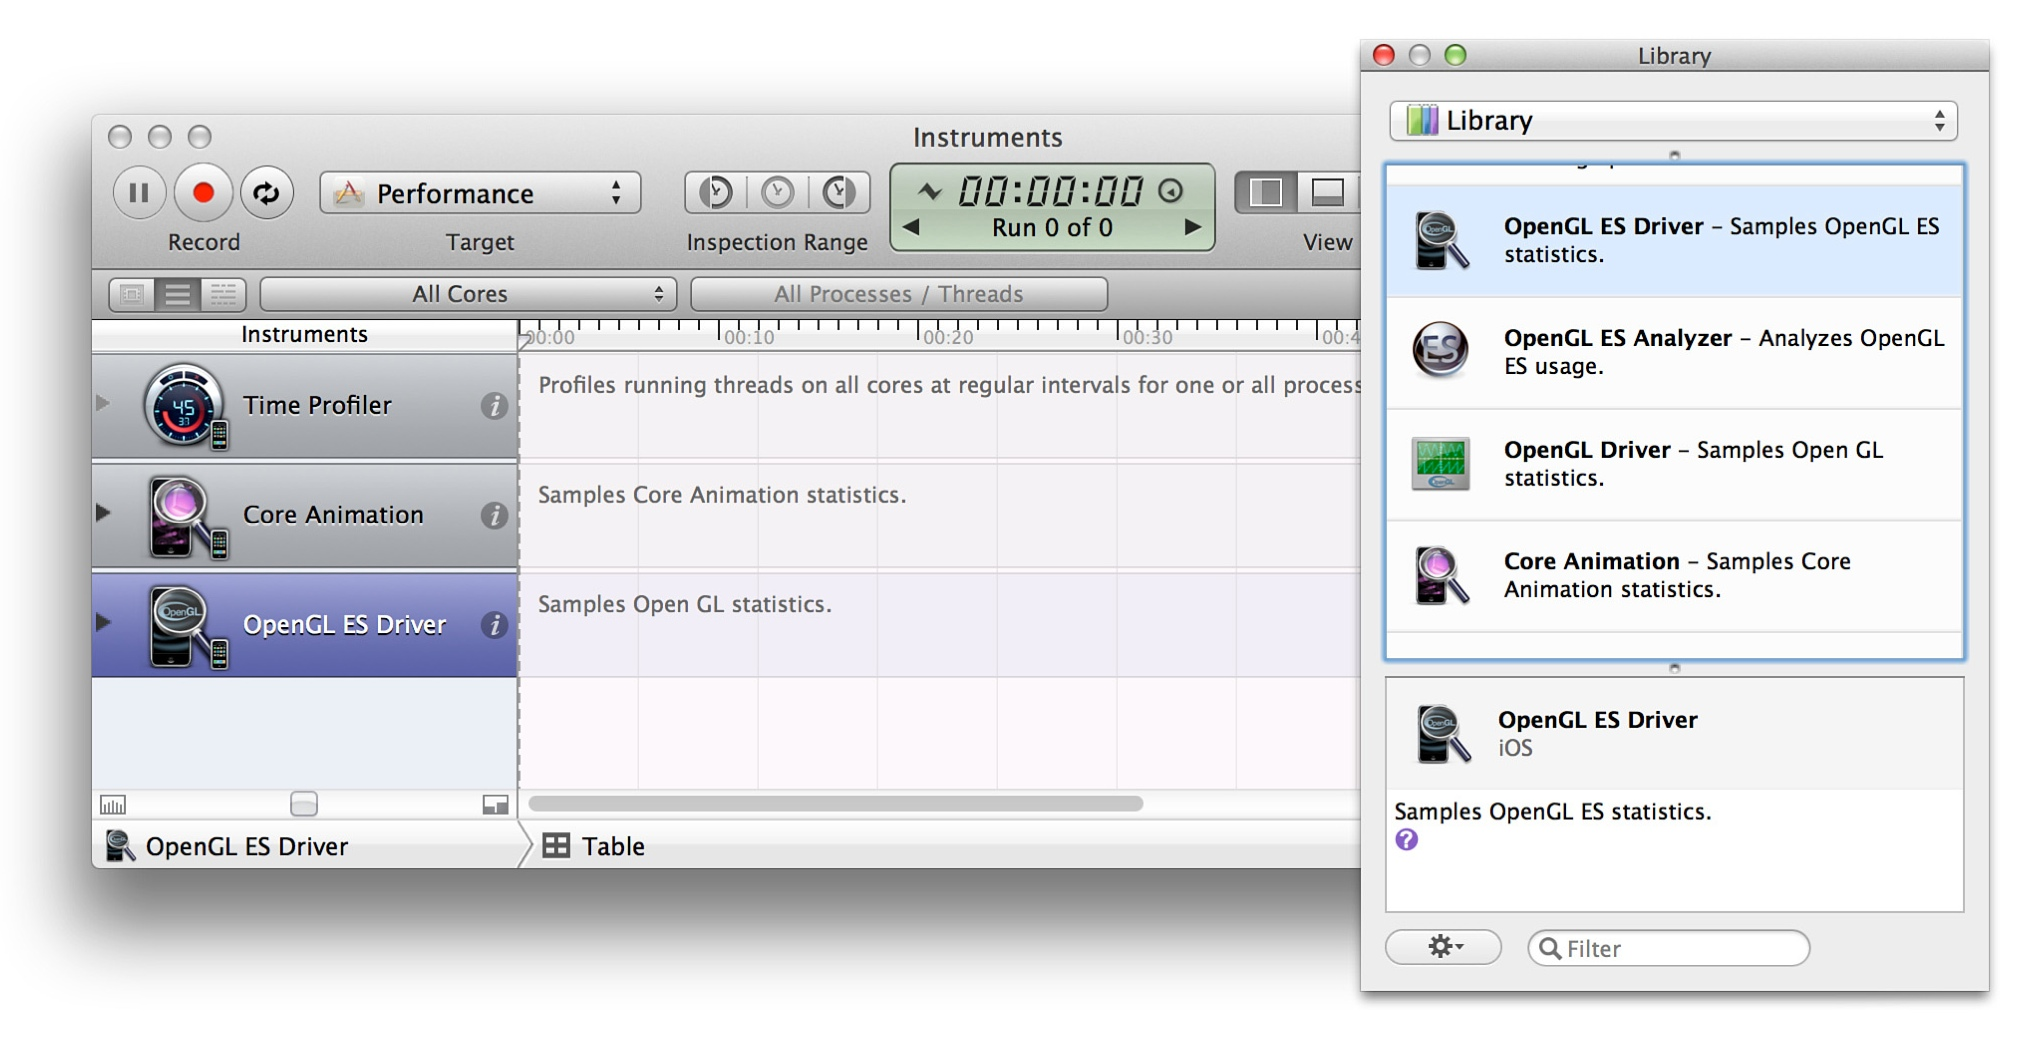Screen dimensions: 2042x1048
Task: Select the Time Profiler stopwatch icon
Action: (x=184, y=406)
